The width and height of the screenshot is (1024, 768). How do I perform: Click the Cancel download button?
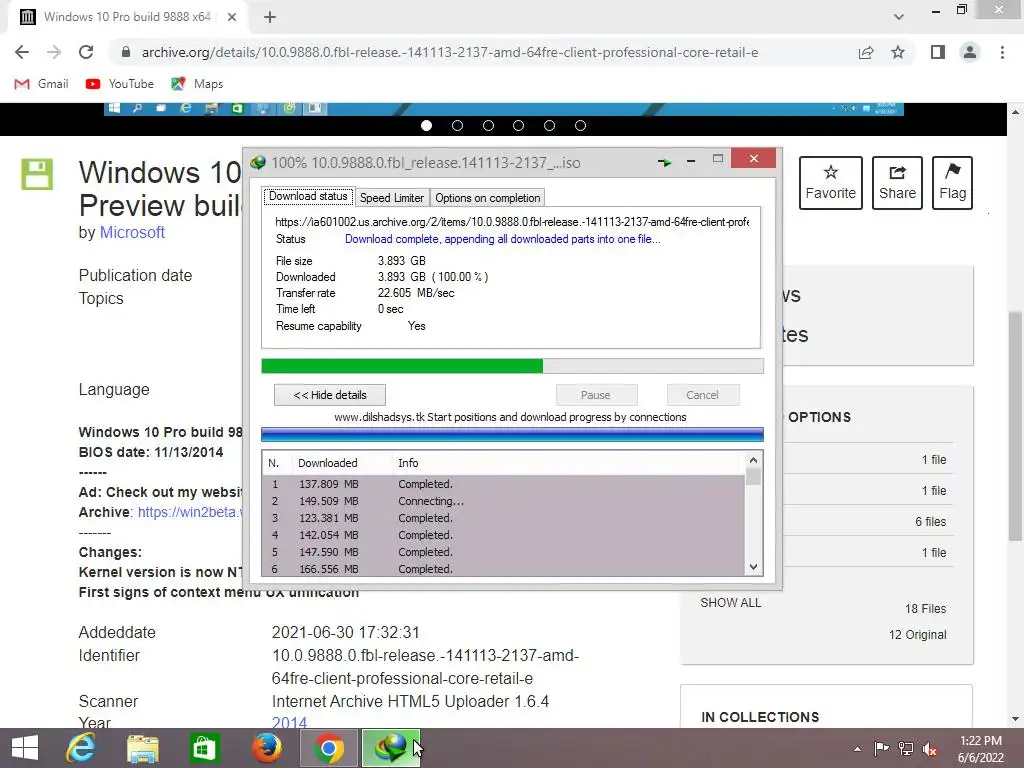click(x=702, y=395)
